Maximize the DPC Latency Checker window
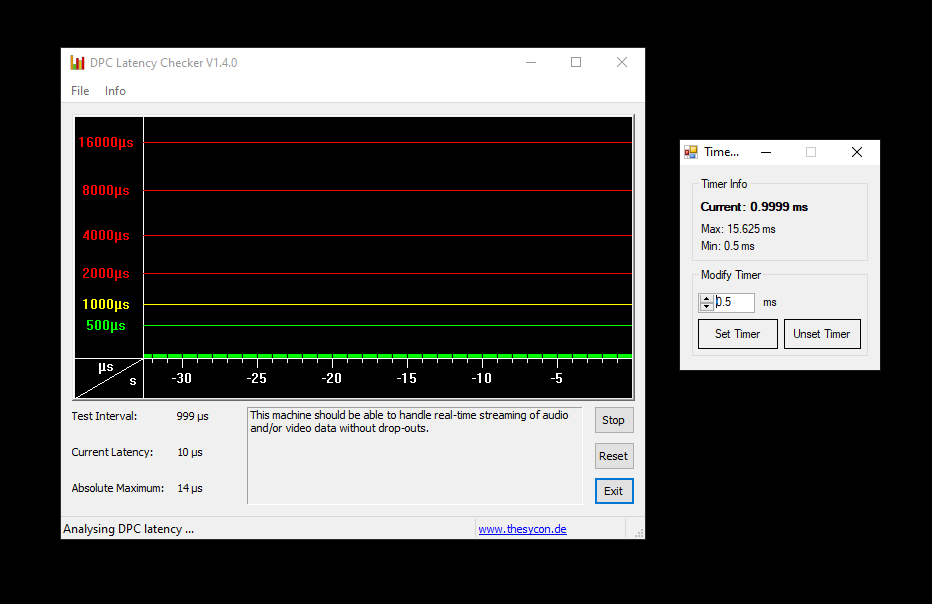 click(576, 62)
